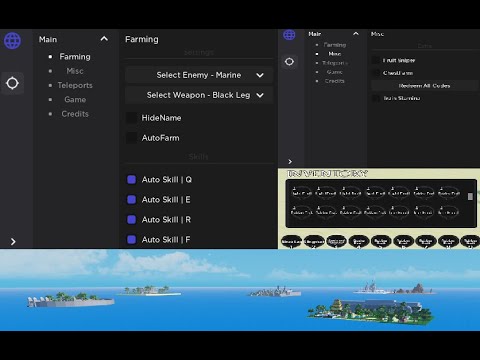Enable the Inf Stamina checkbox
Image resolution: width=480 pixels, height=360 pixels.
coord(376,98)
